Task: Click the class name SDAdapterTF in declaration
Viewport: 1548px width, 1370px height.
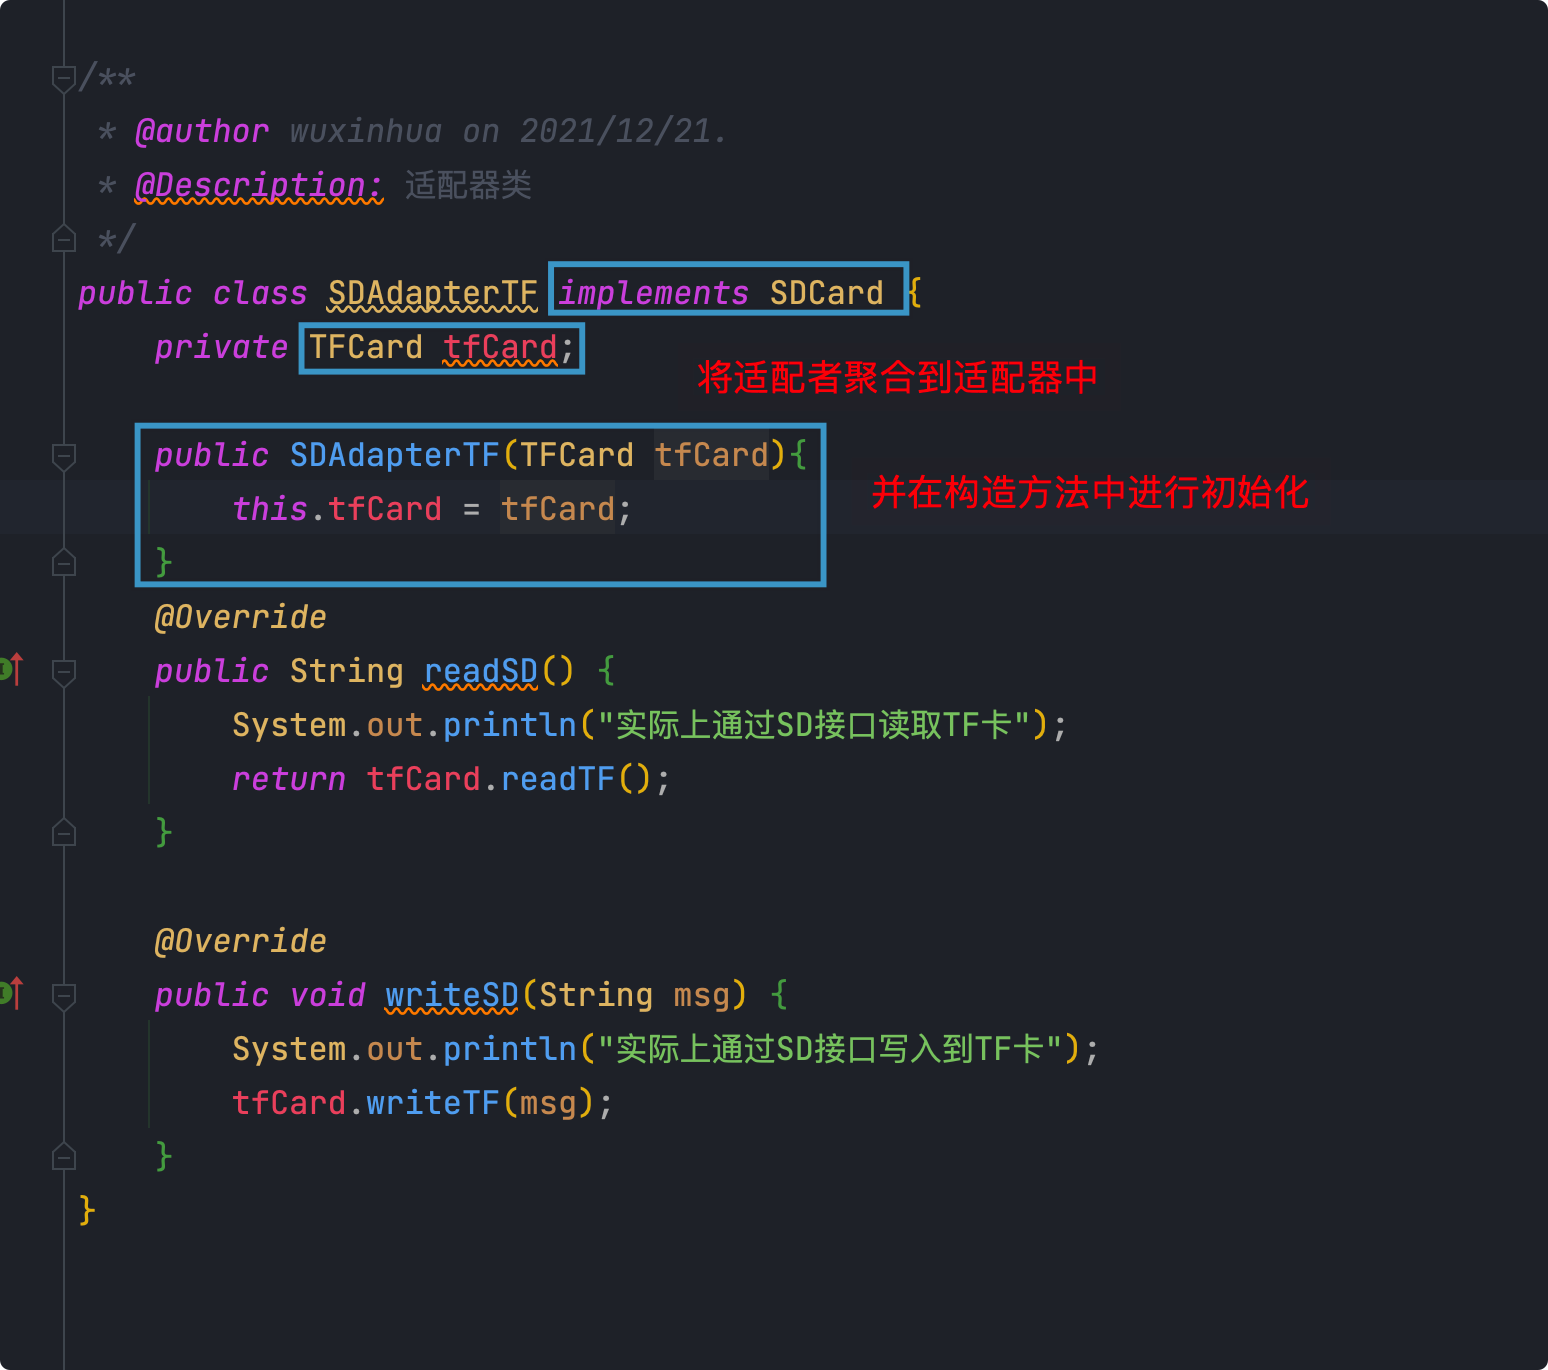Action: click(x=433, y=293)
